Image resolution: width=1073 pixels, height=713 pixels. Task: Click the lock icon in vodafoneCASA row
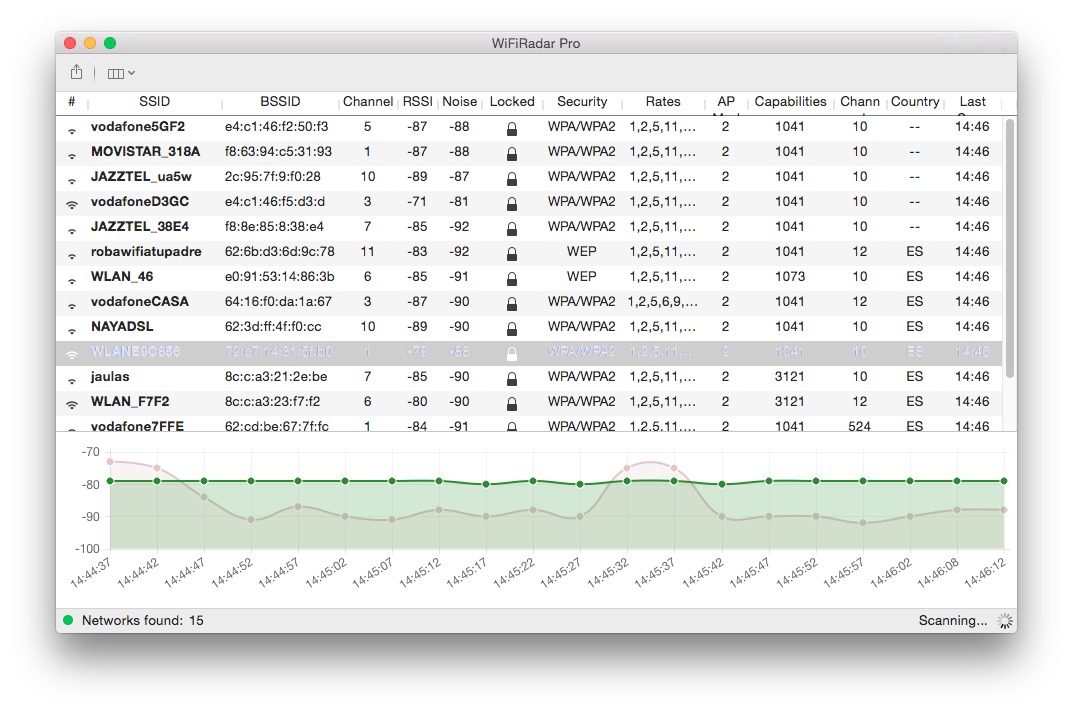click(511, 303)
